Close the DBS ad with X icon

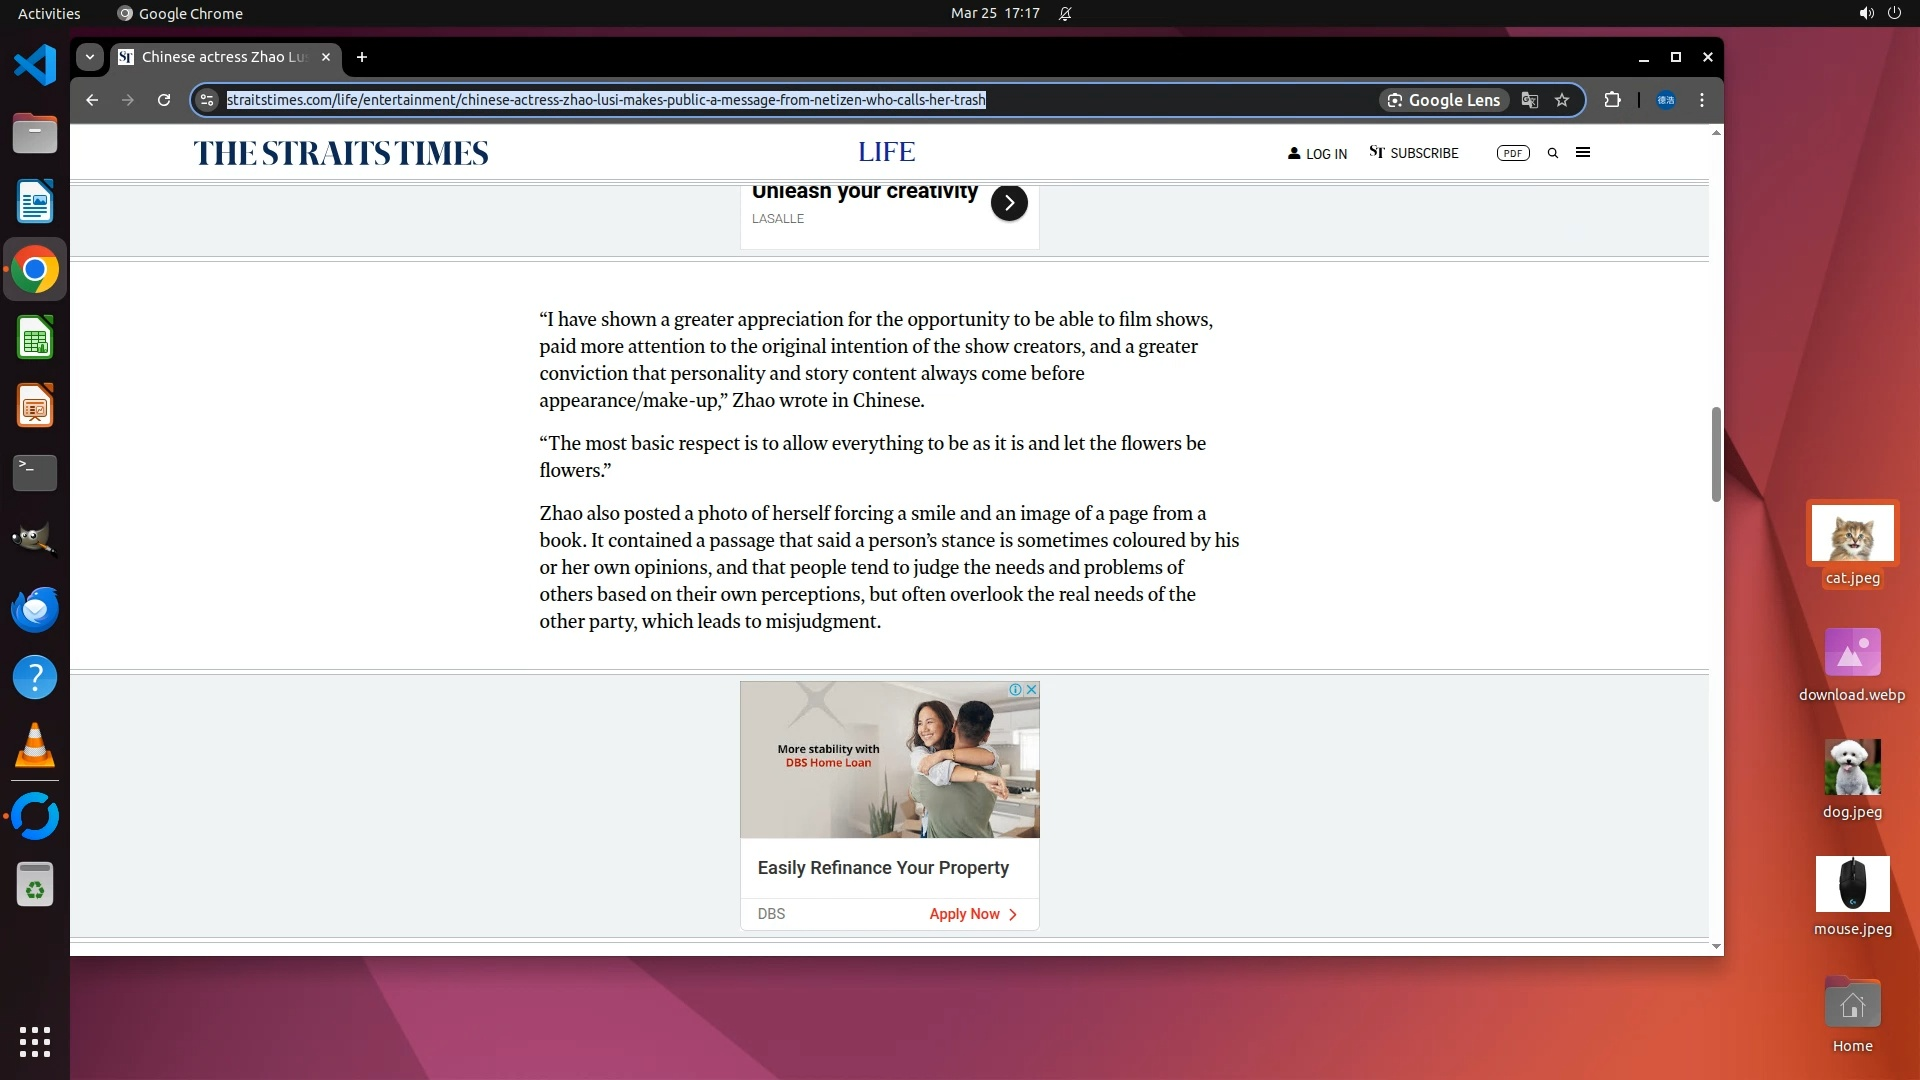(1031, 690)
